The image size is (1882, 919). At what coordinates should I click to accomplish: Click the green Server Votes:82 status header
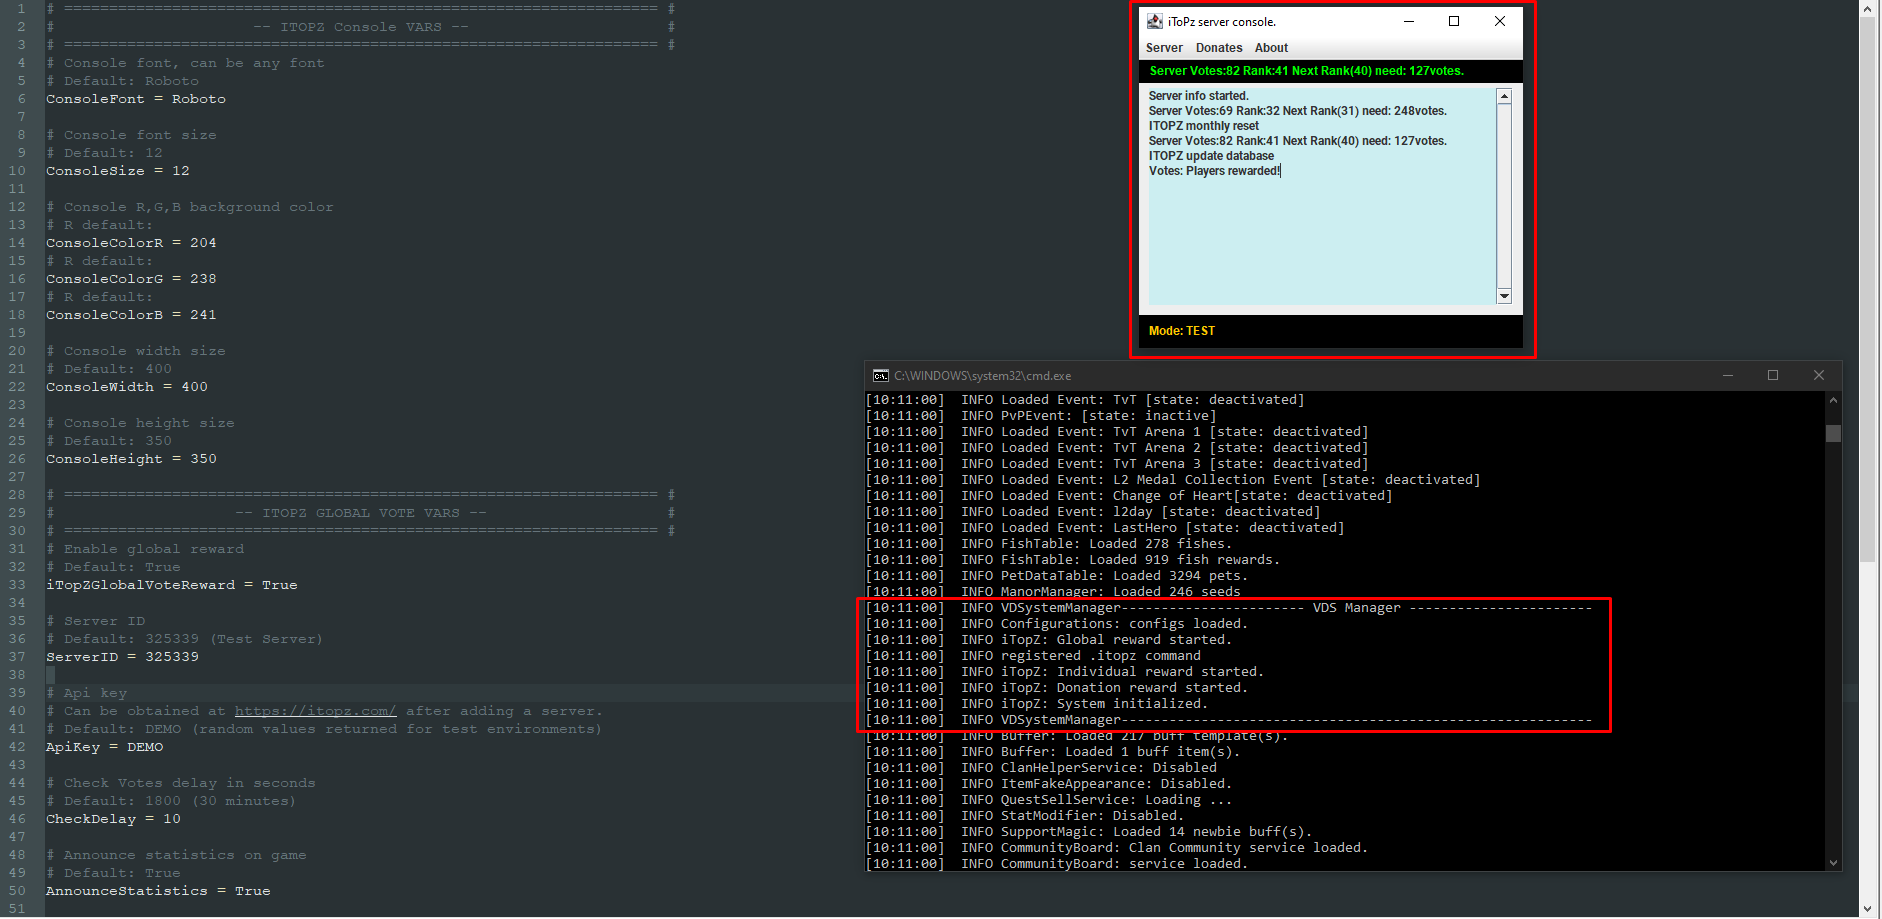pyautogui.click(x=1306, y=71)
